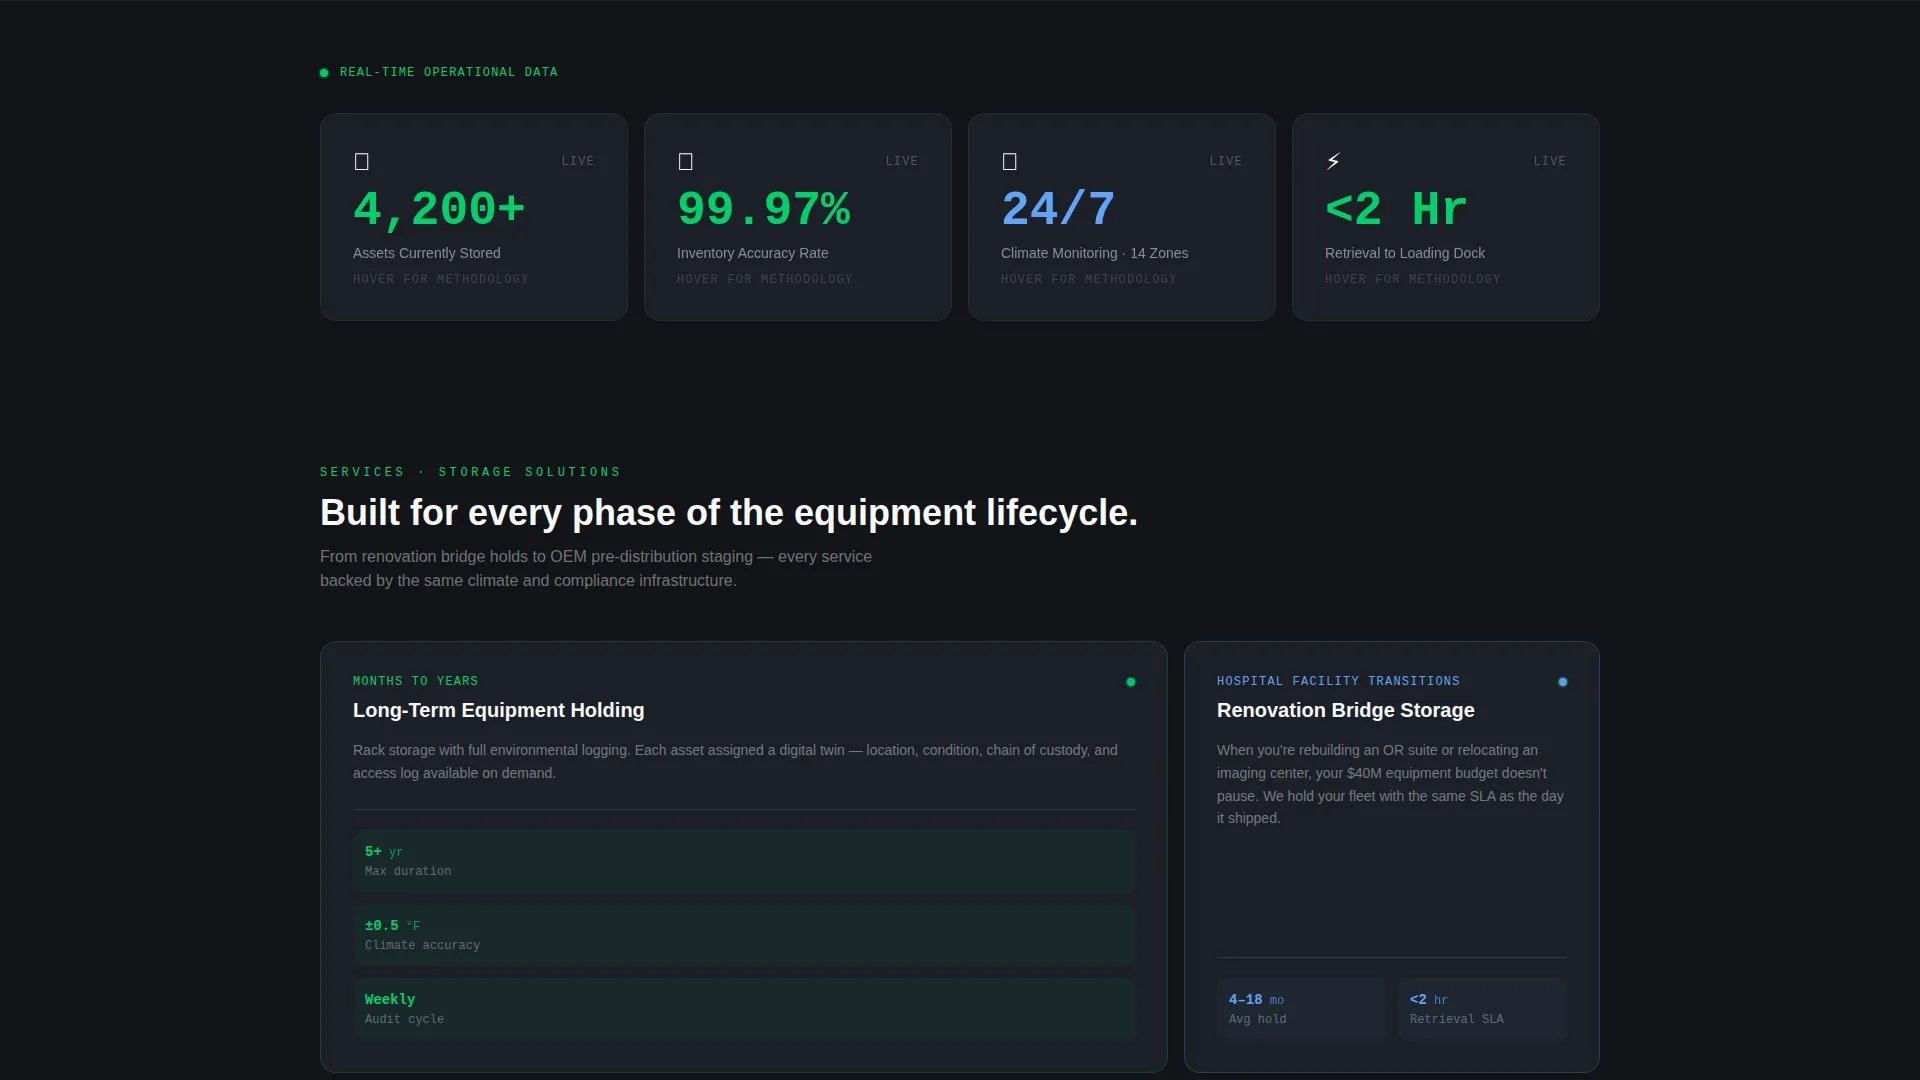Click the Assets Currently Stored label
The width and height of the screenshot is (1920, 1080).
coord(427,253)
